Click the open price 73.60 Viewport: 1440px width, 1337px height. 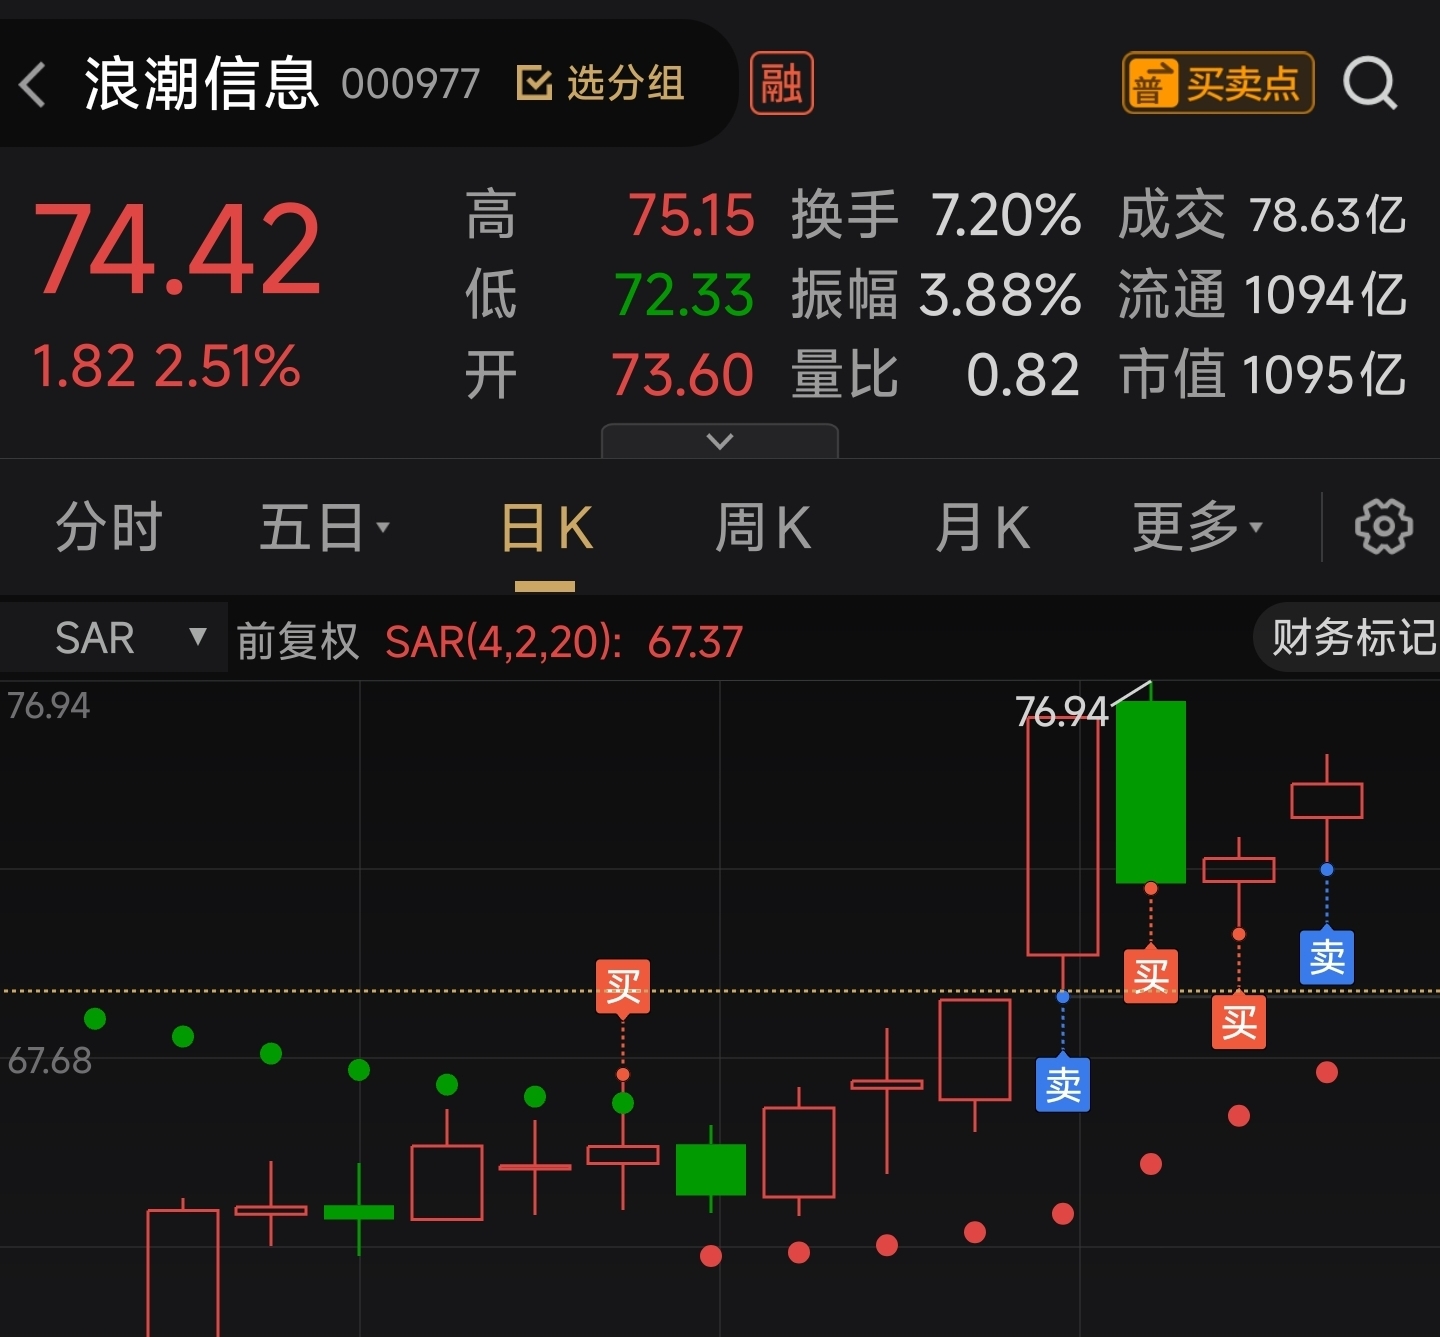click(x=683, y=375)
